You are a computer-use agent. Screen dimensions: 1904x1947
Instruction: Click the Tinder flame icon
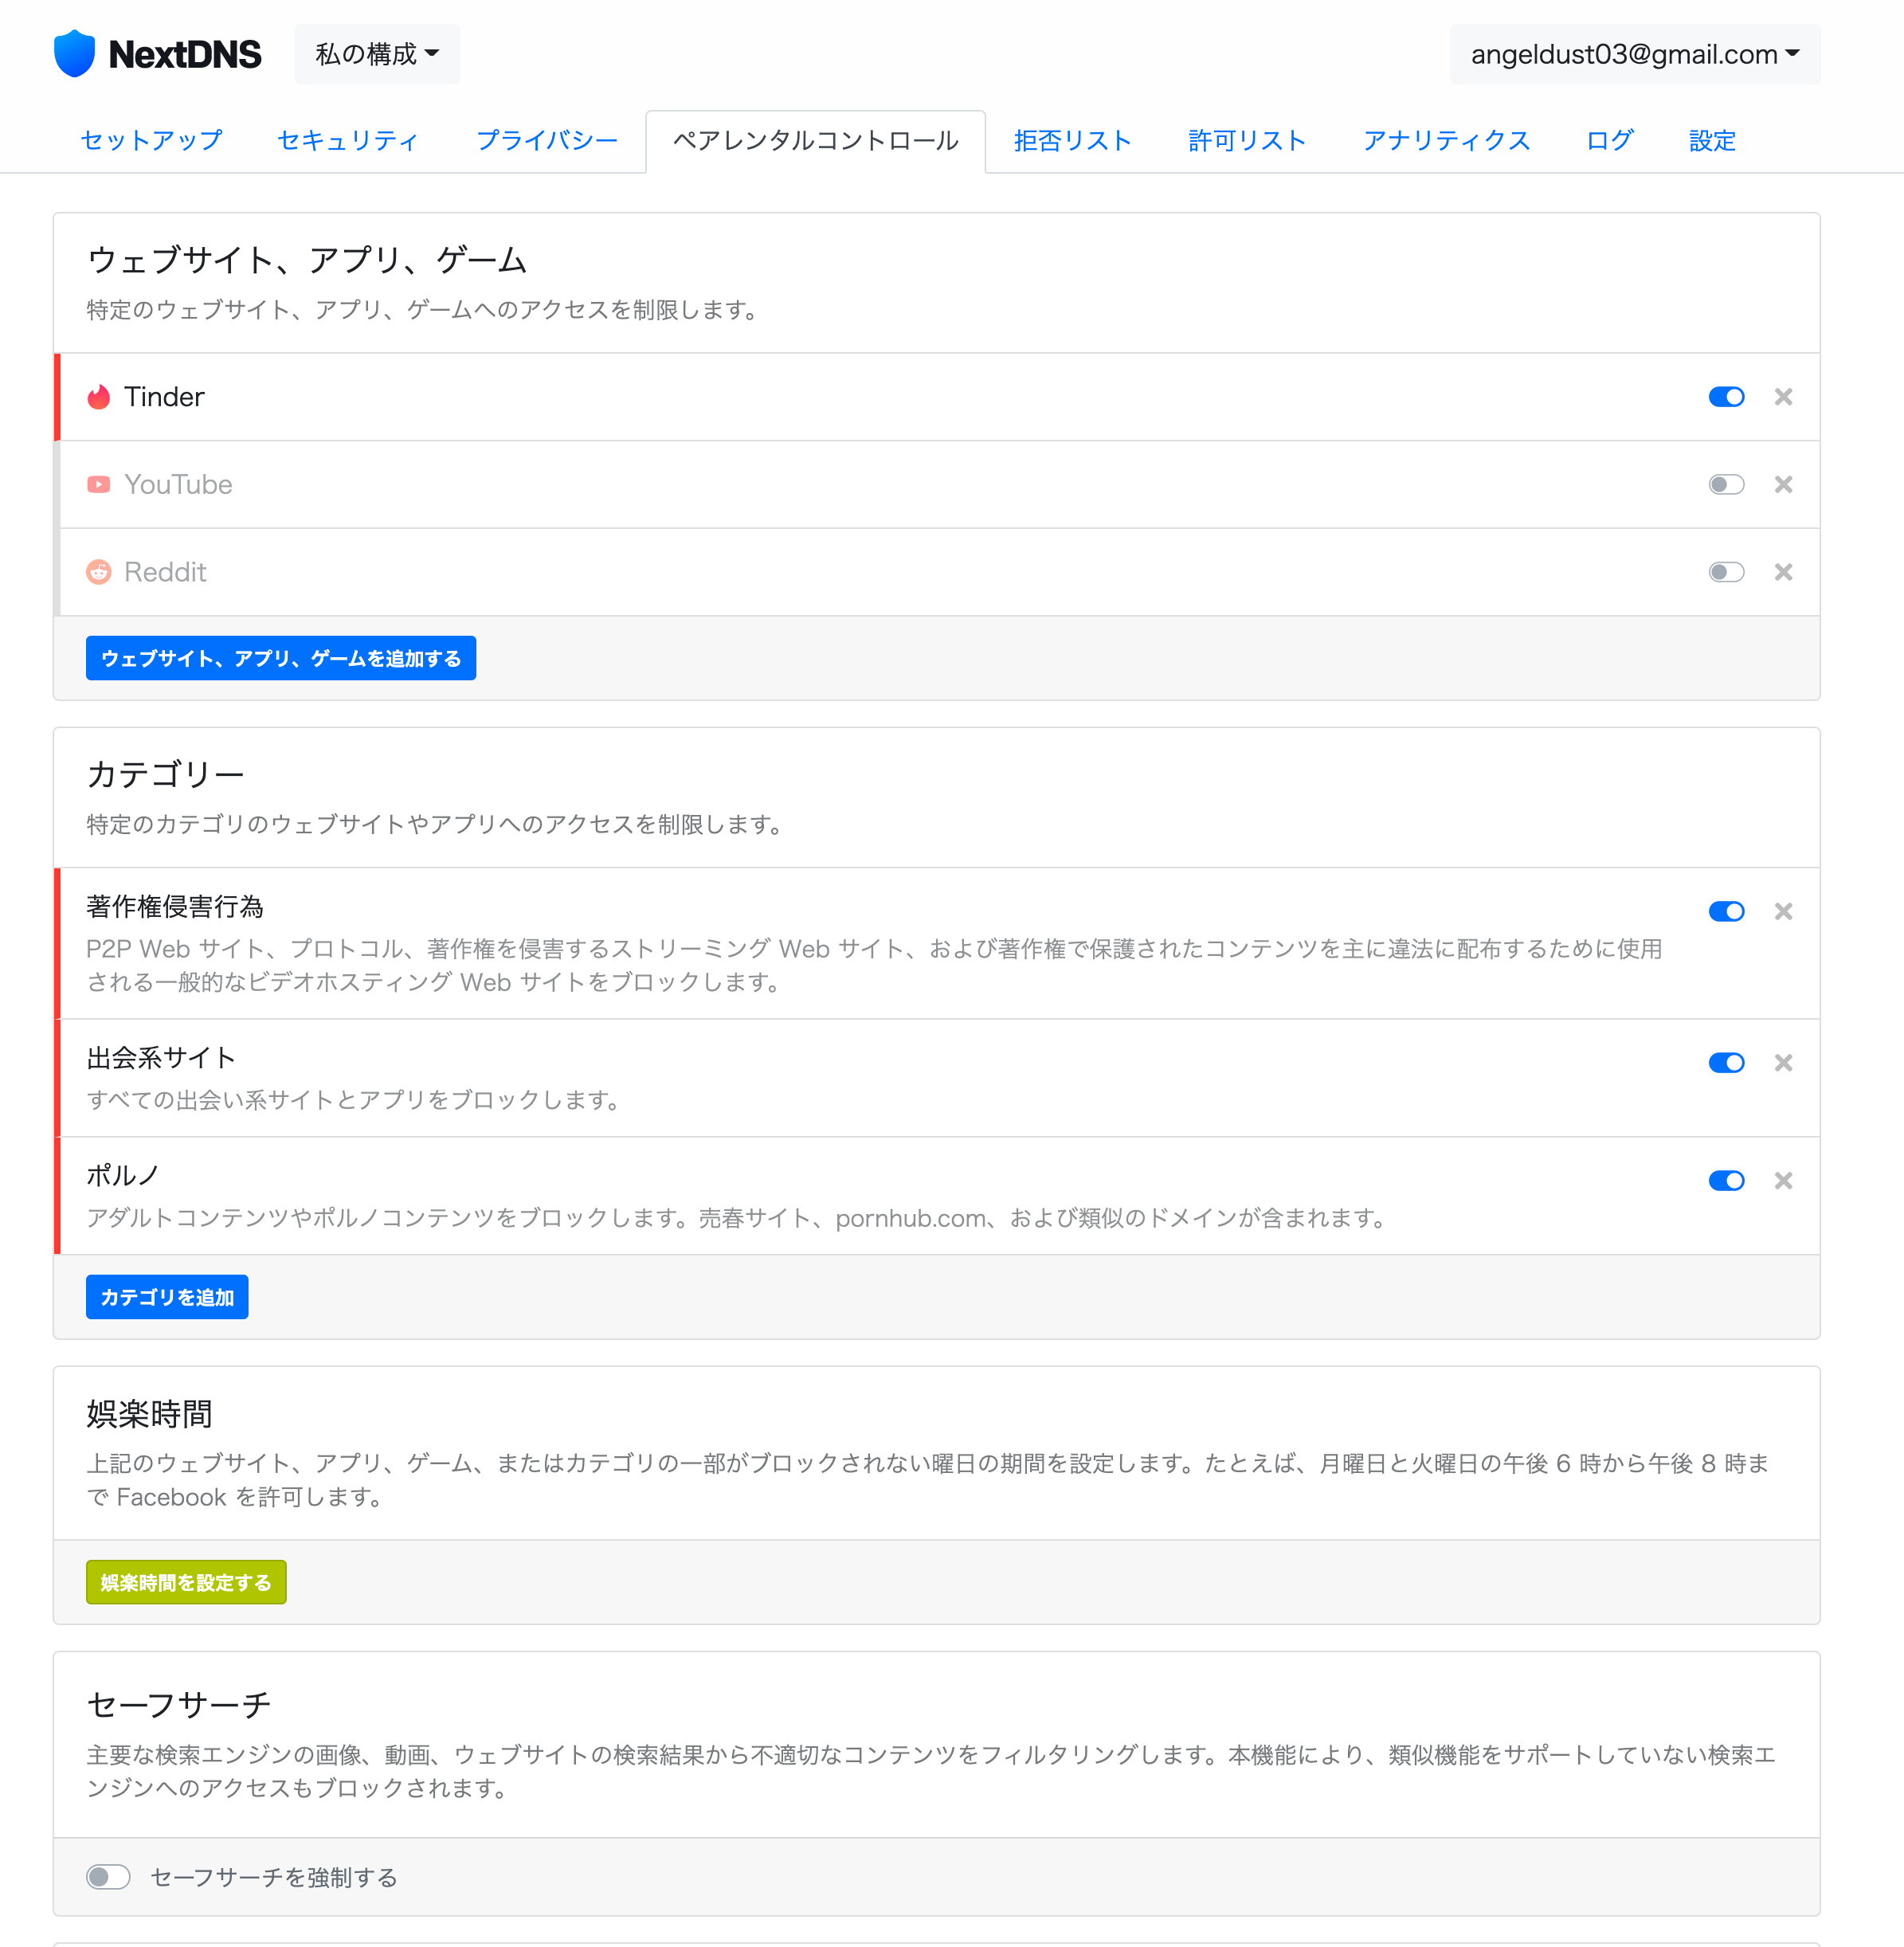98,397
